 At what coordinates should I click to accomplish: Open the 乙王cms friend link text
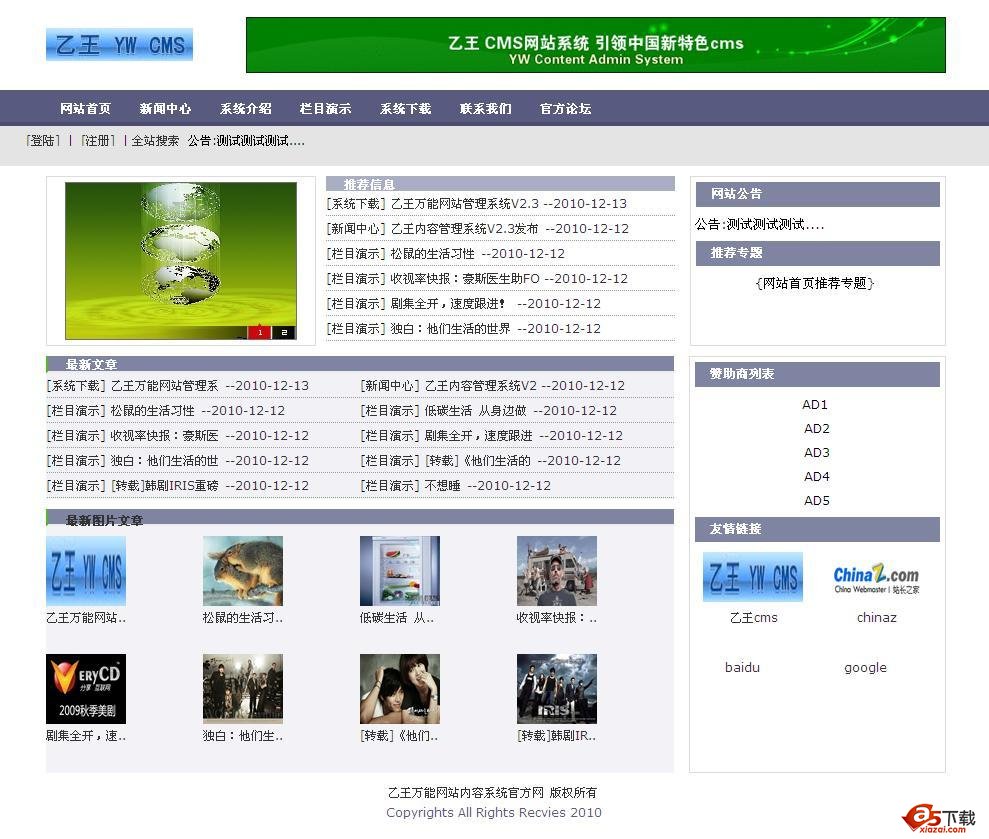click(x=754, y=618)
